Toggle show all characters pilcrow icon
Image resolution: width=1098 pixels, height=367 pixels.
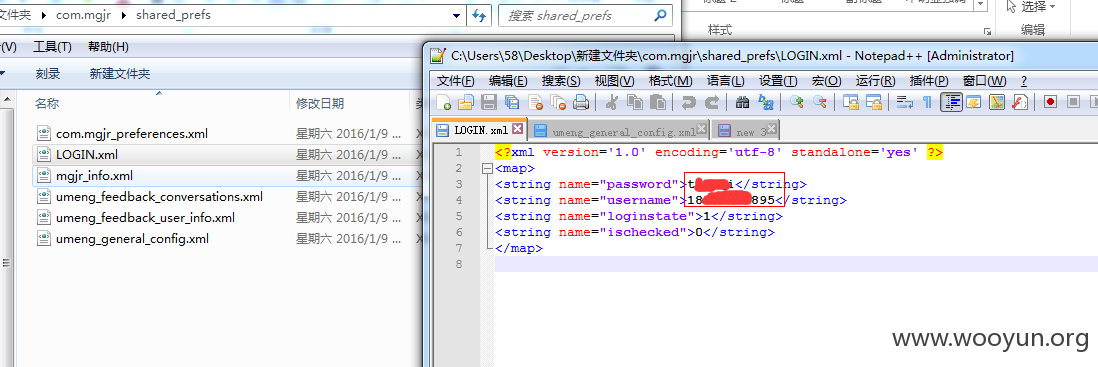point(927,103)
